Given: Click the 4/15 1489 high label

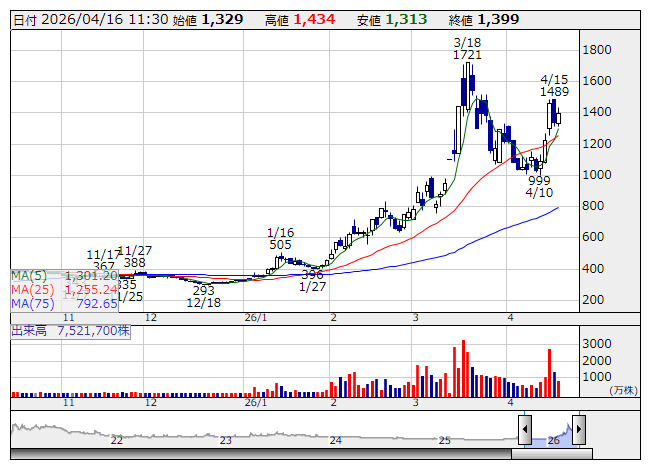Looking at the screenshot, I should (554, 85).
